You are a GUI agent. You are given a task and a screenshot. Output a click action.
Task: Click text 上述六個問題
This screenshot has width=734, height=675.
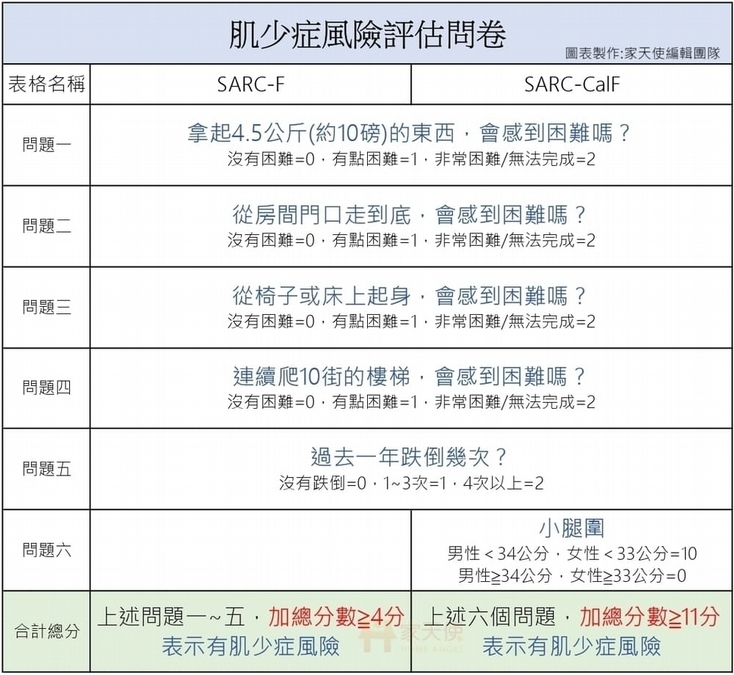490,617
